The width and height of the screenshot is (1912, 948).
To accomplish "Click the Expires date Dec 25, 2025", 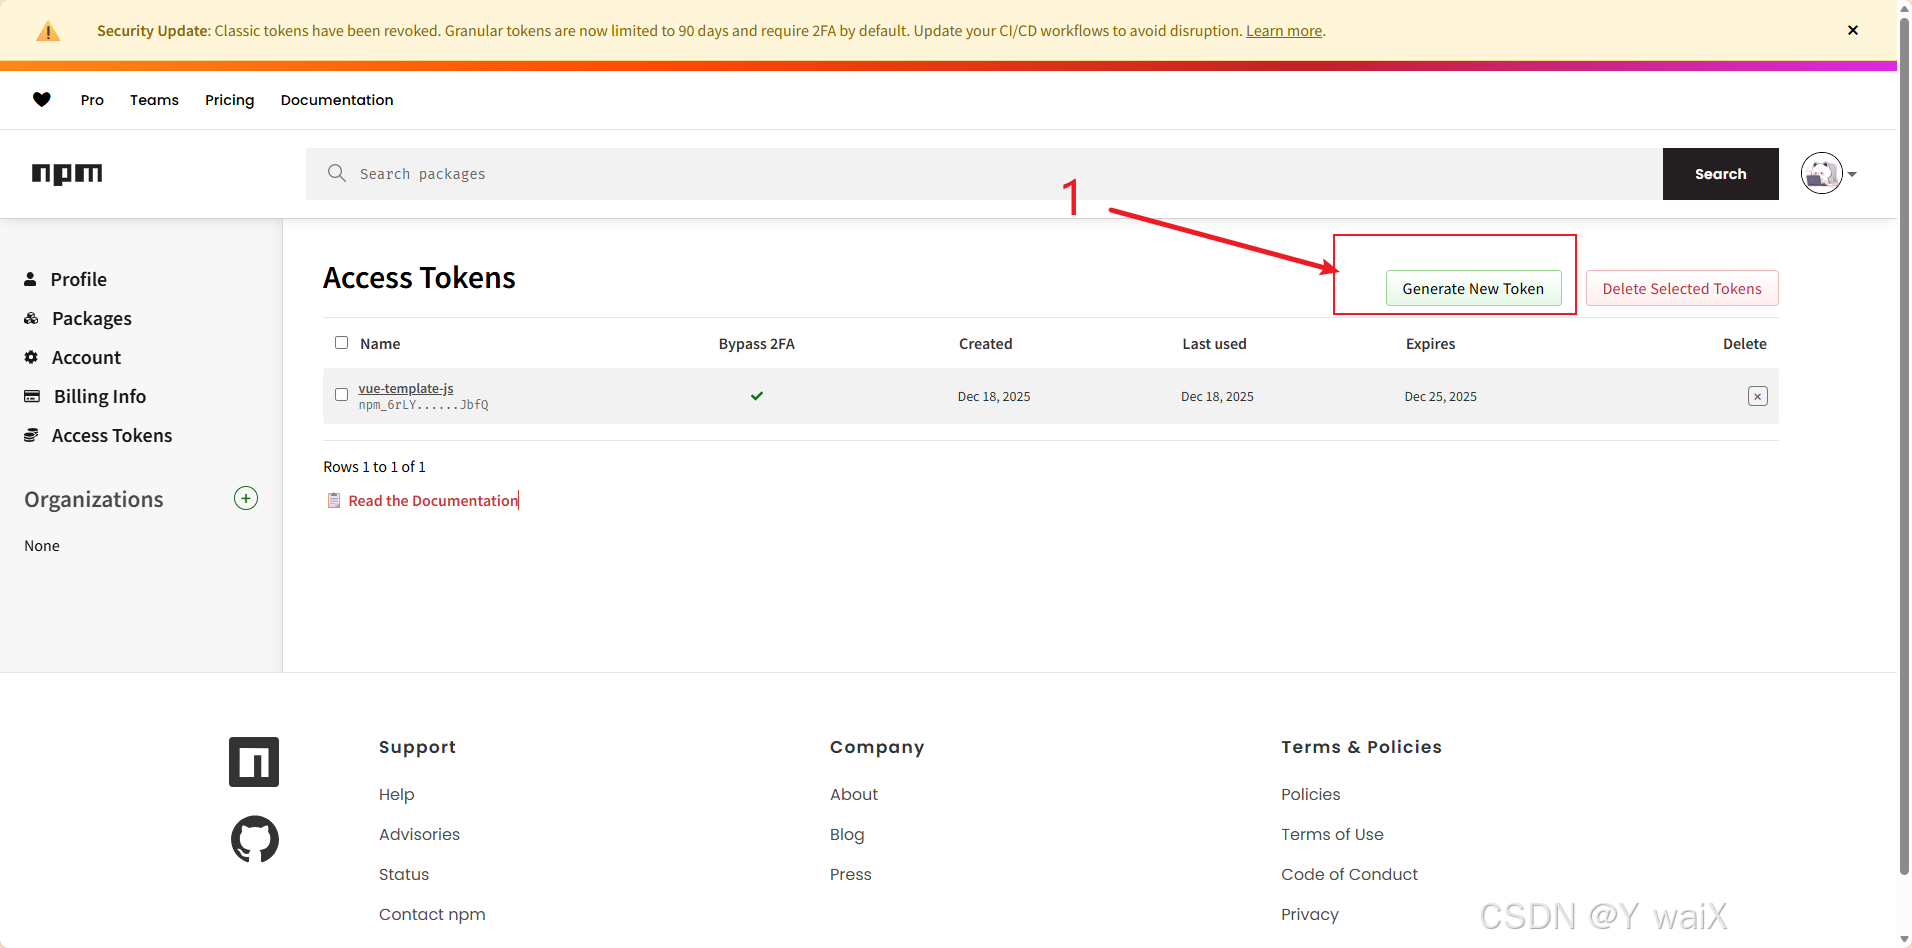I will [1440, 397].
